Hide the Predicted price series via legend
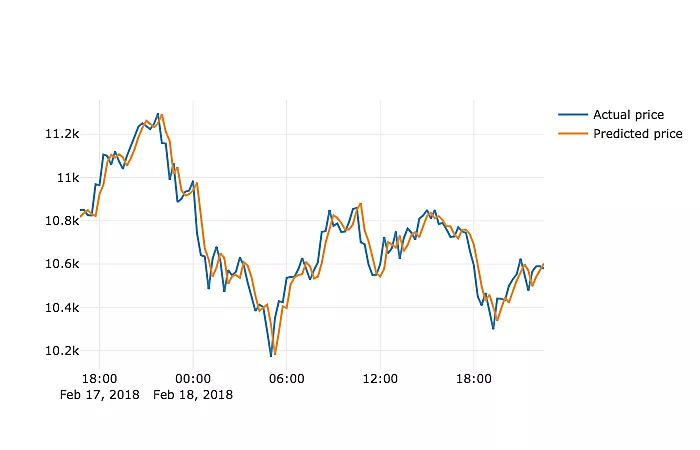Viewport: 700px width, 450px height. tap(637, 134)
